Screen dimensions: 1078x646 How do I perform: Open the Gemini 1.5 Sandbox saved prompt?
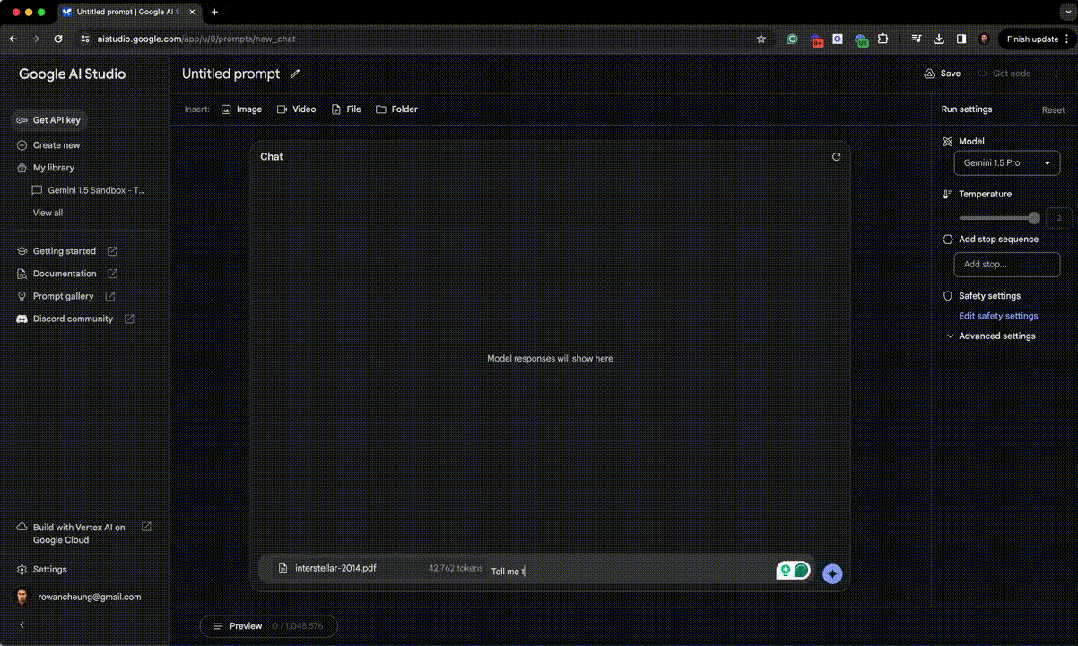click(x=88, y=190)
